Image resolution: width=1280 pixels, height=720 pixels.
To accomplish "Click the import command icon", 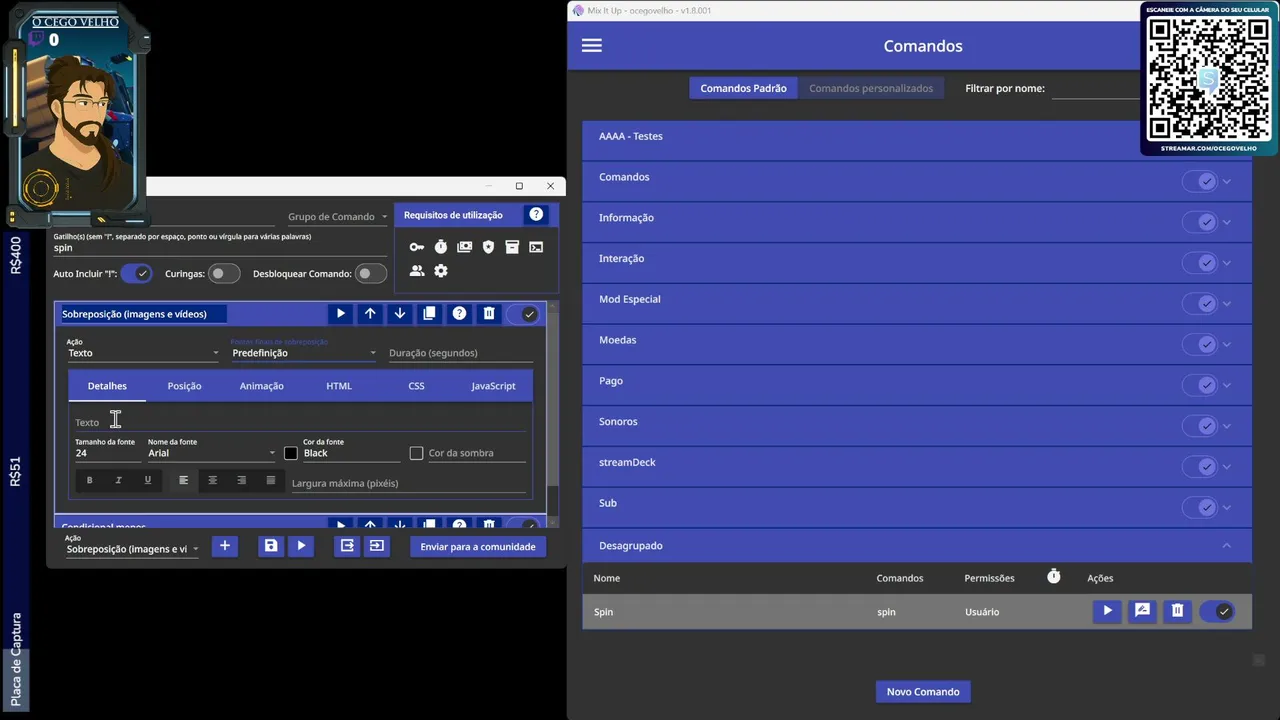I will tap(377, 546).
